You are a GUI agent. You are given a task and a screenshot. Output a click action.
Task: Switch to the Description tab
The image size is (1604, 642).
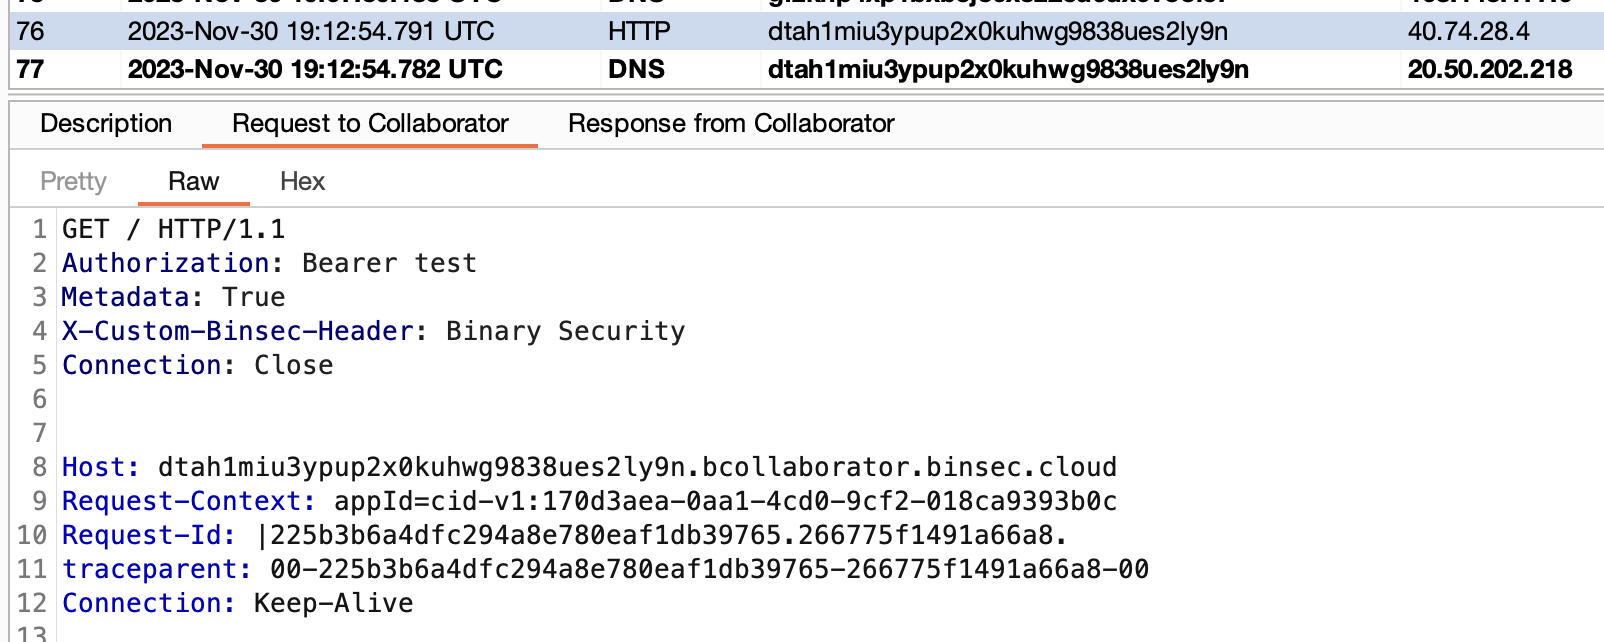[x=105, y=123]
